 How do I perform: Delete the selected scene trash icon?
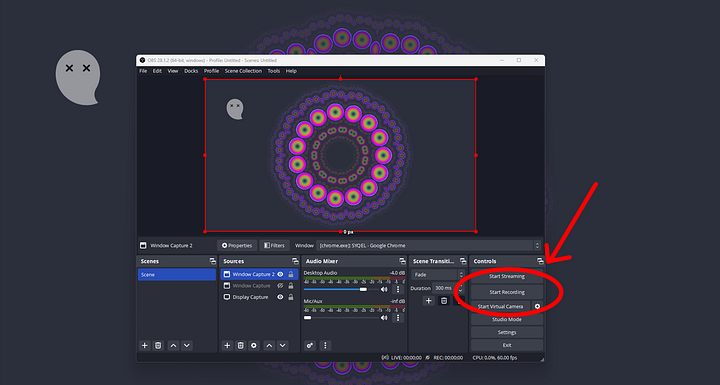158,345
